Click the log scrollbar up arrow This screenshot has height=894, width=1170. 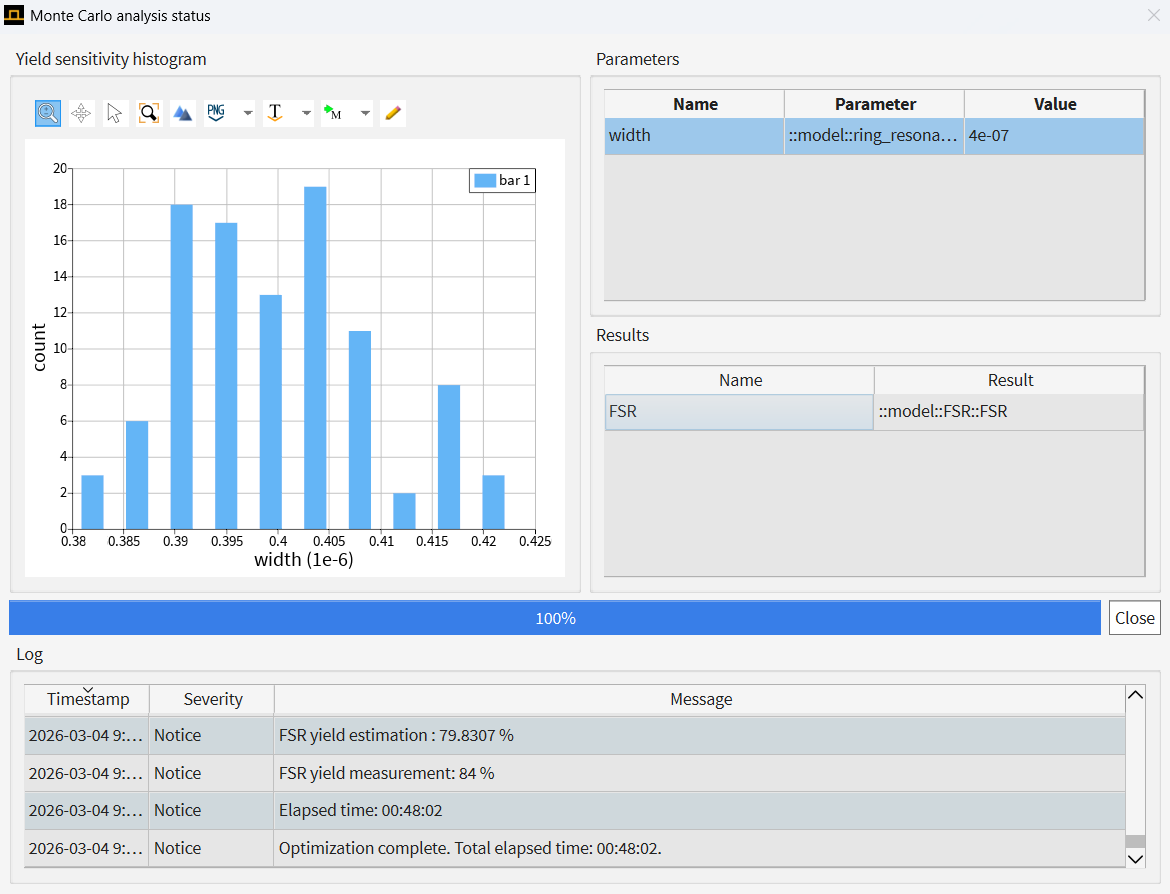point(1136,695)
